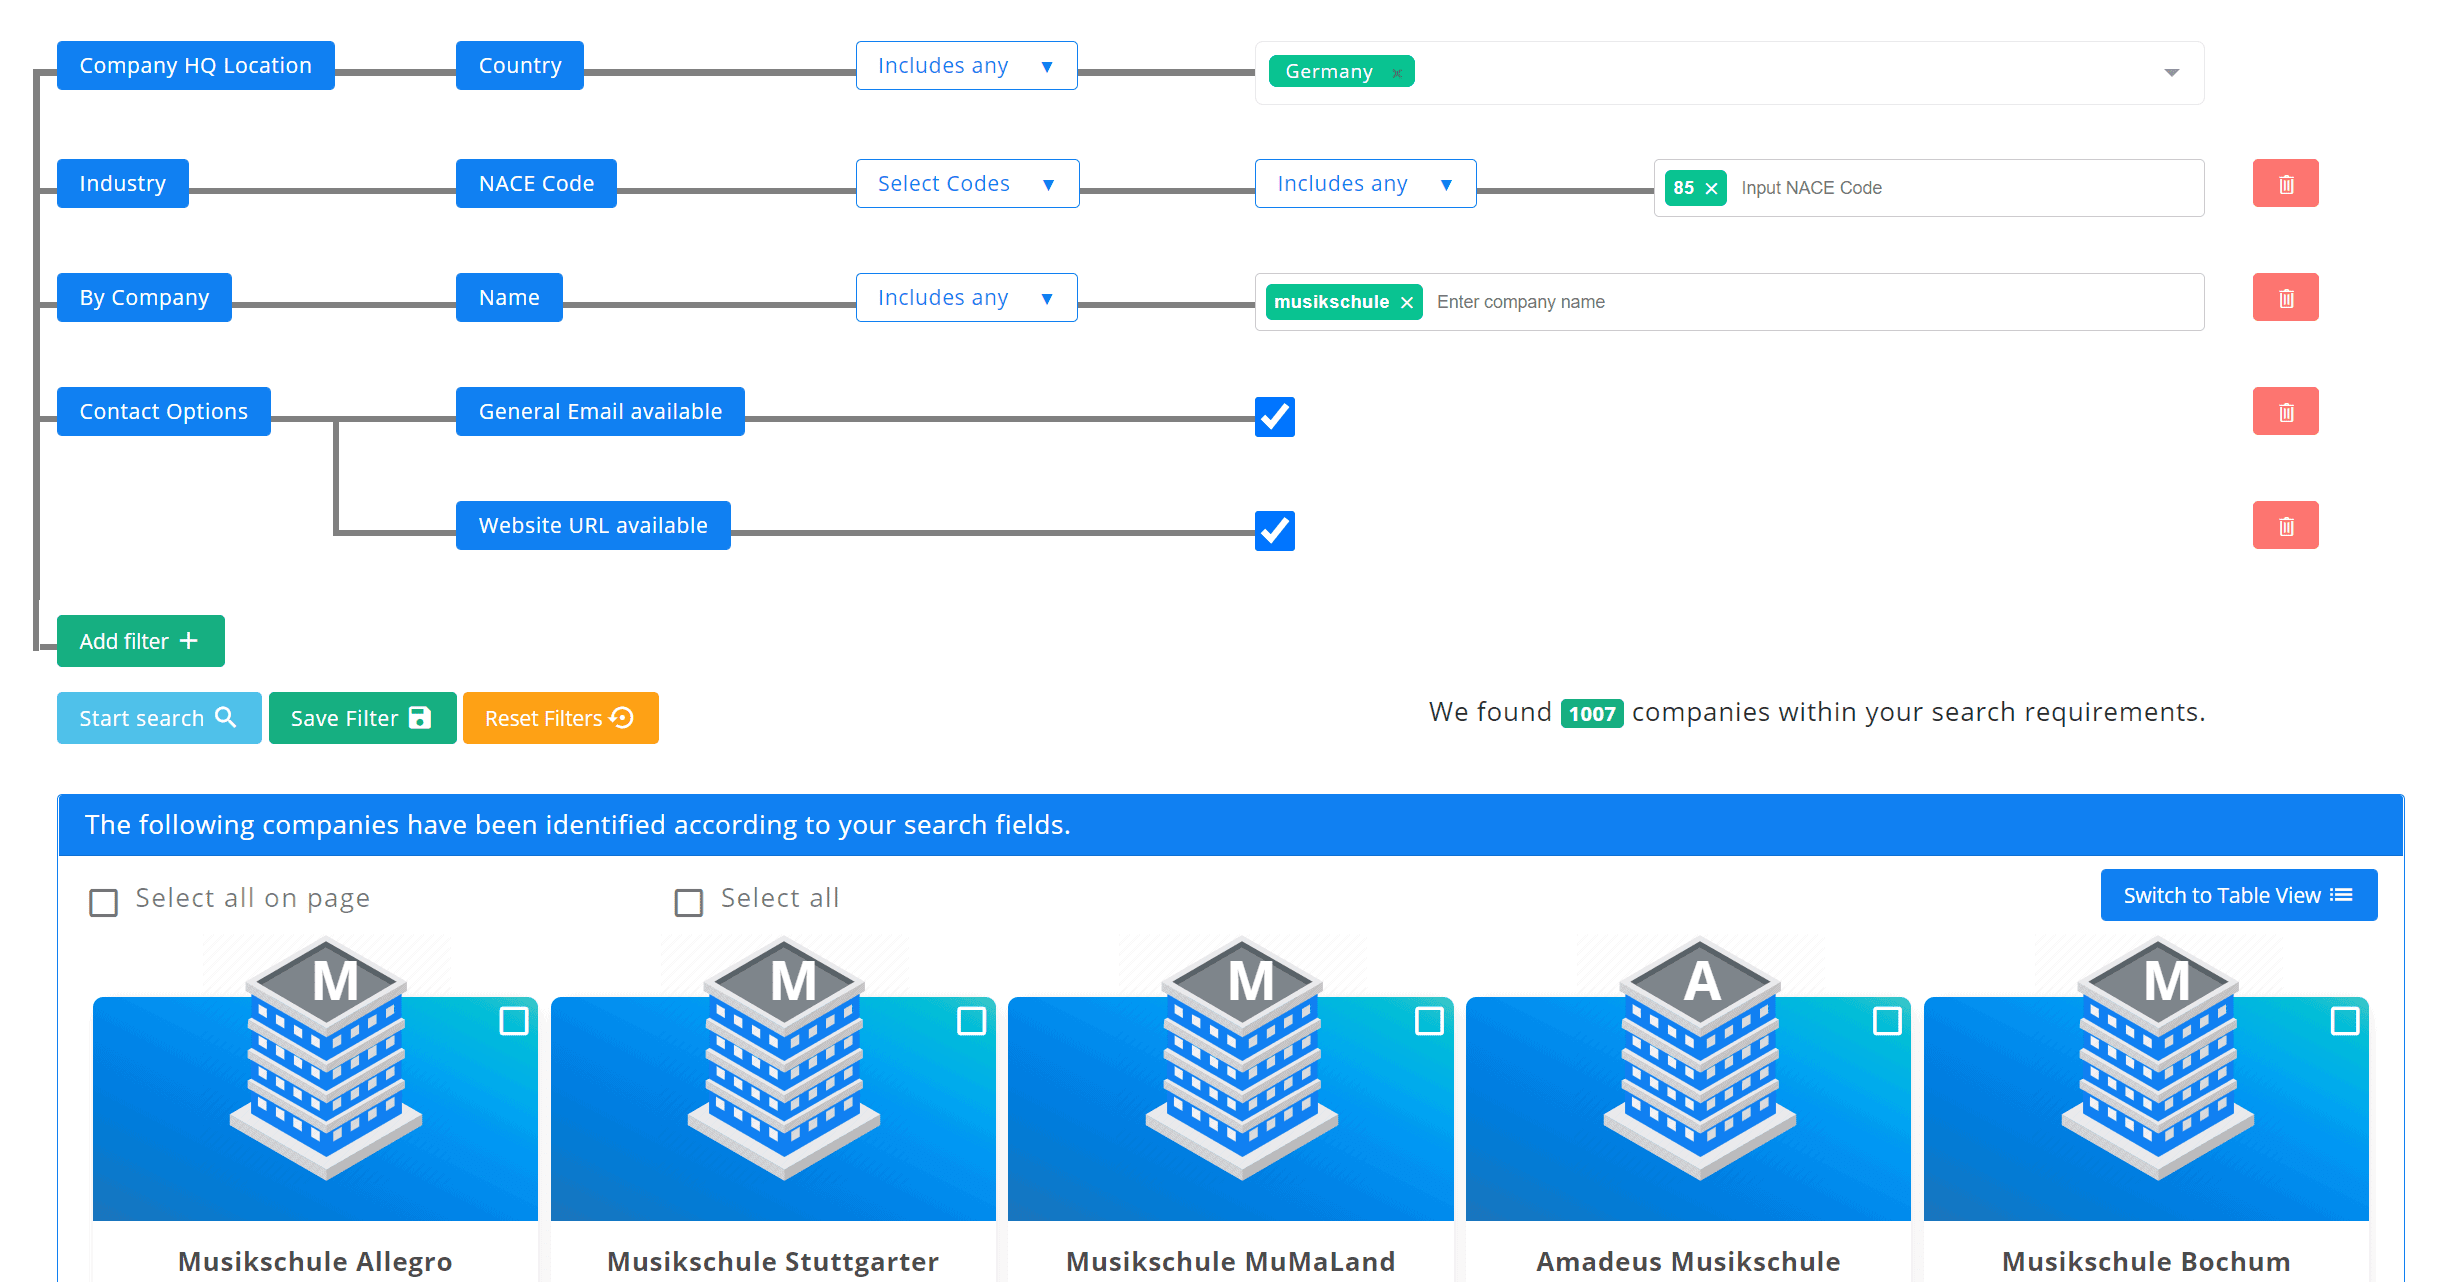Click Start search button
The image size is (2448, 1282).
pos(158,718)
